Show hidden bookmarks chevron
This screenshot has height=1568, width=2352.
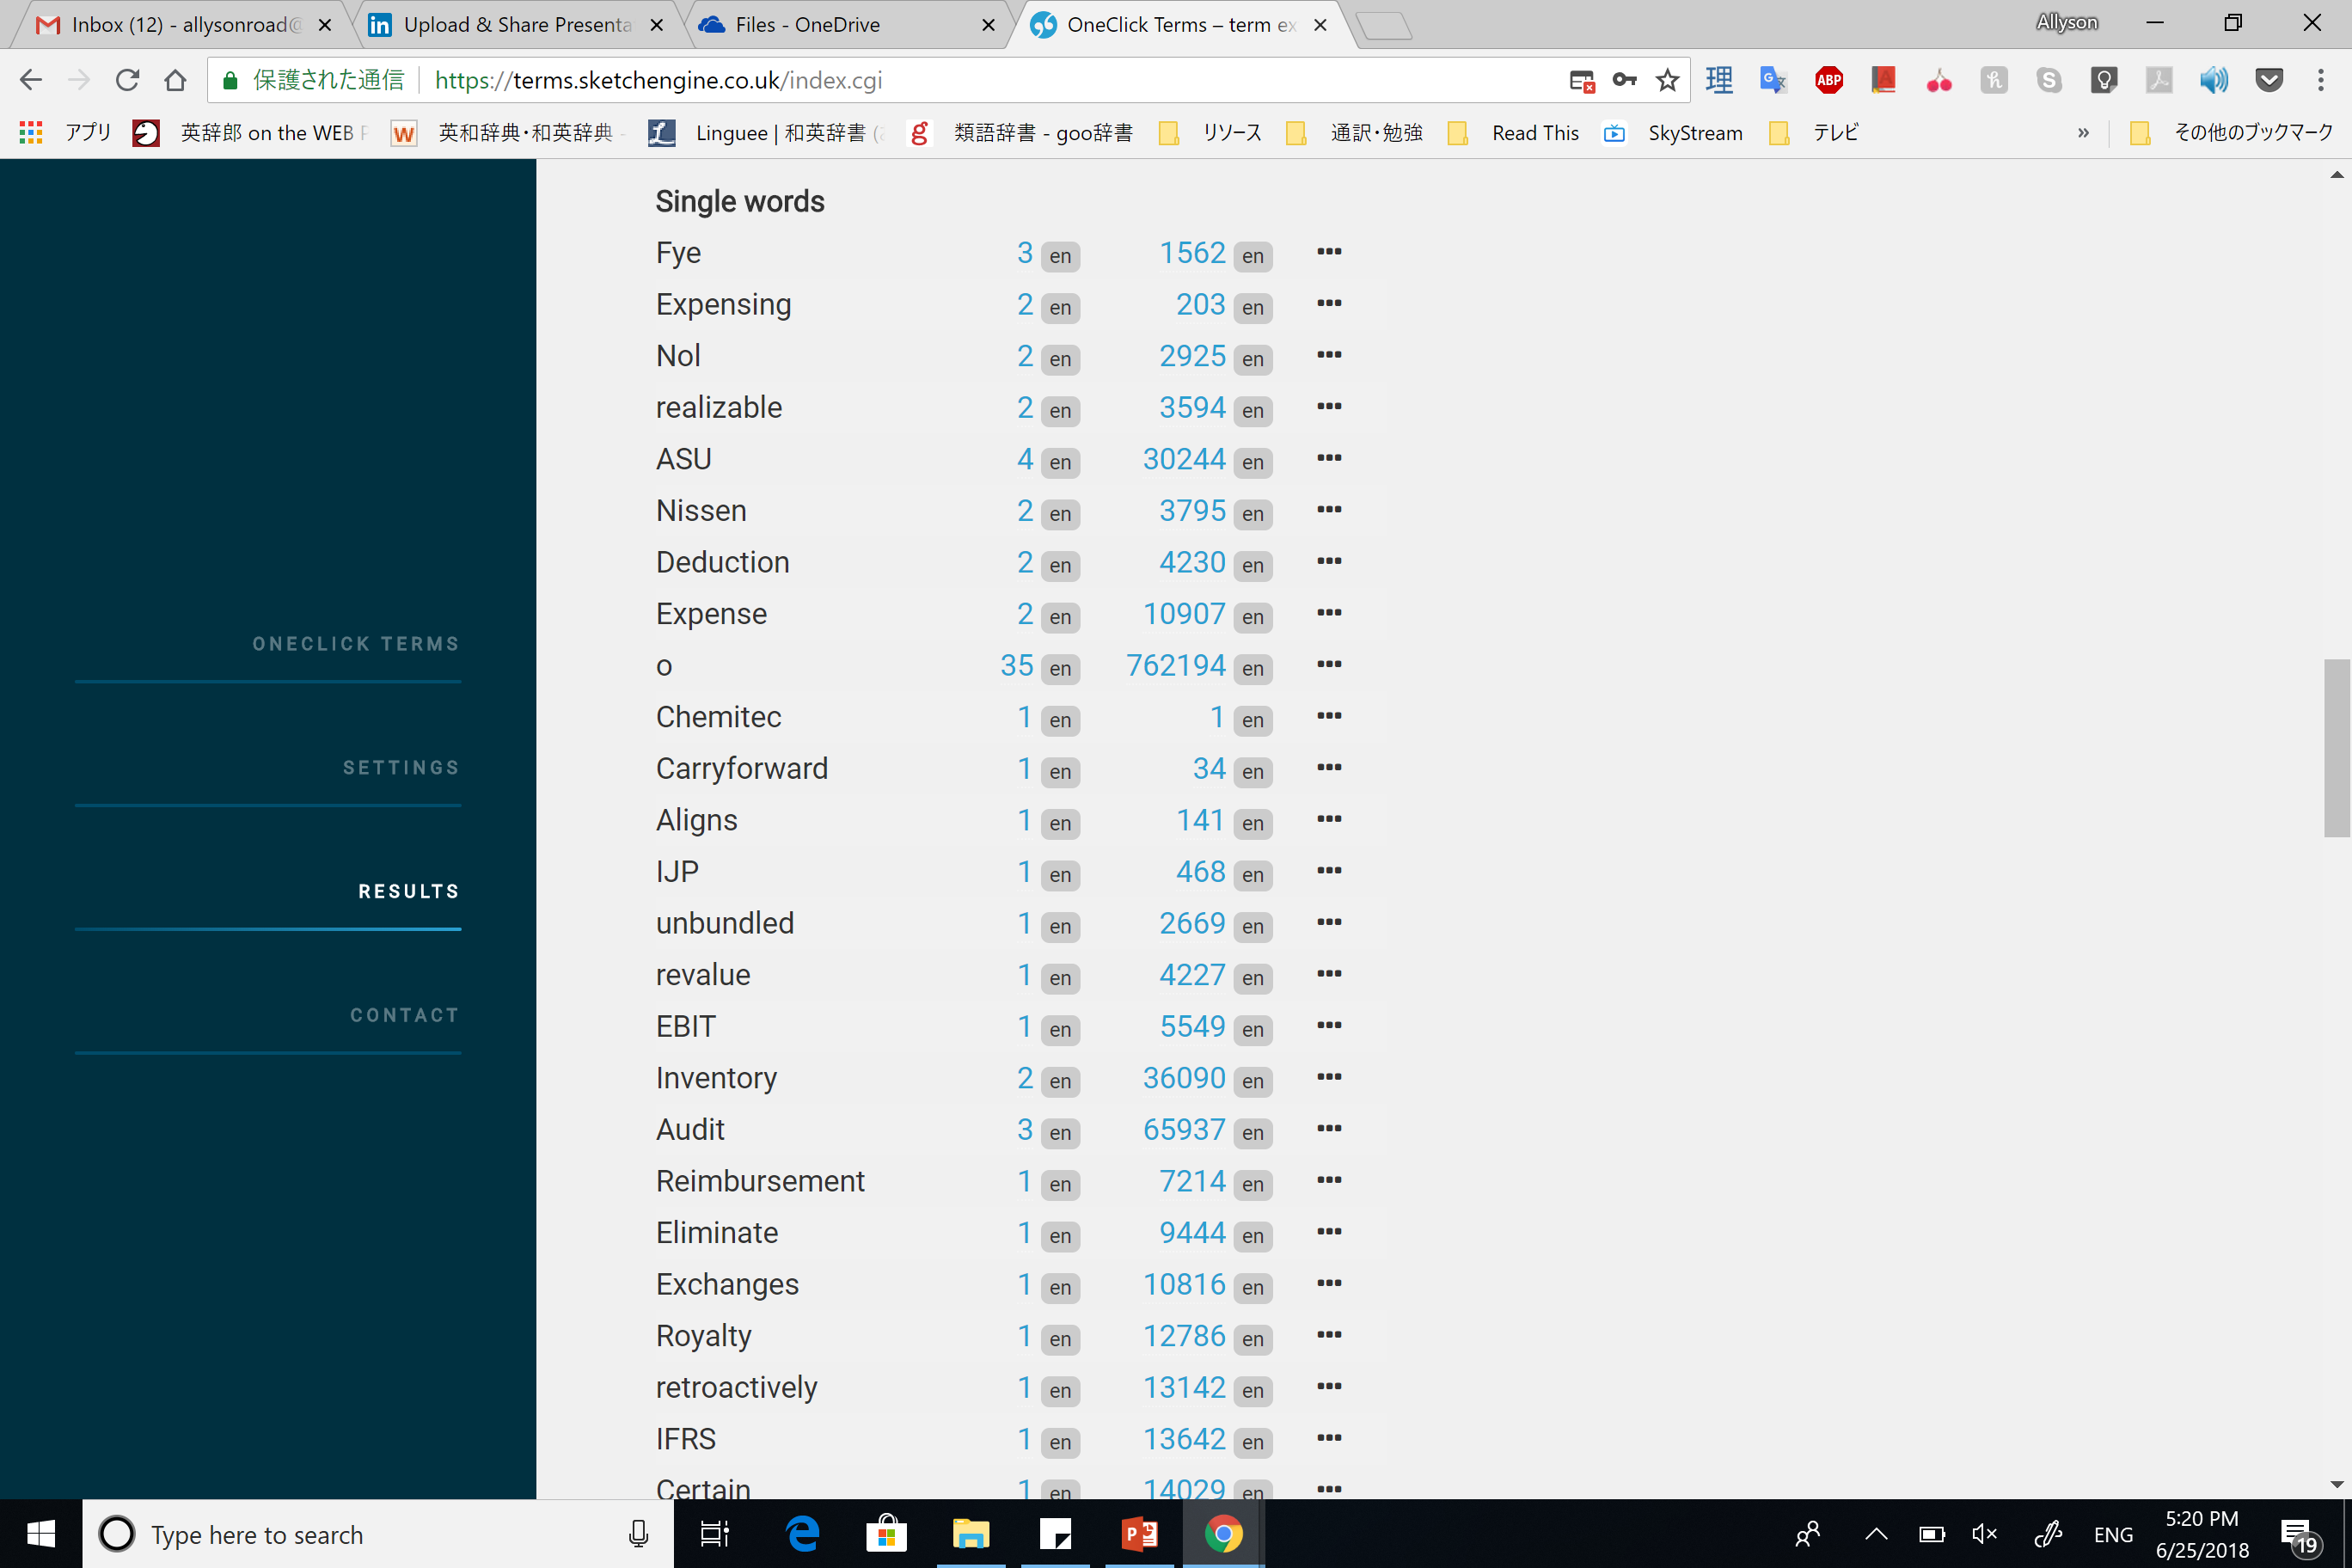[x=2083, y=133]
